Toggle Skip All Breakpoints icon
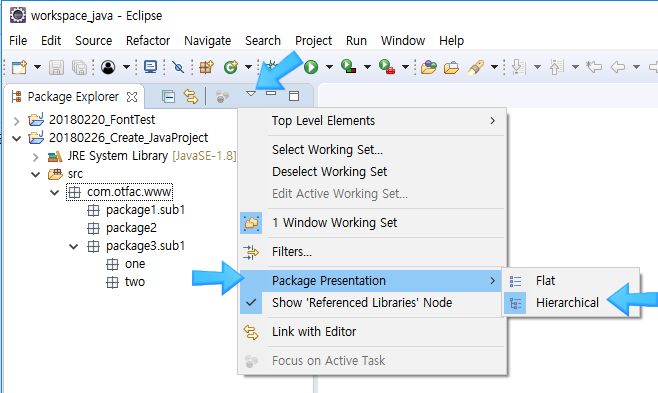 pyautogui.click(x=178, y=67)
